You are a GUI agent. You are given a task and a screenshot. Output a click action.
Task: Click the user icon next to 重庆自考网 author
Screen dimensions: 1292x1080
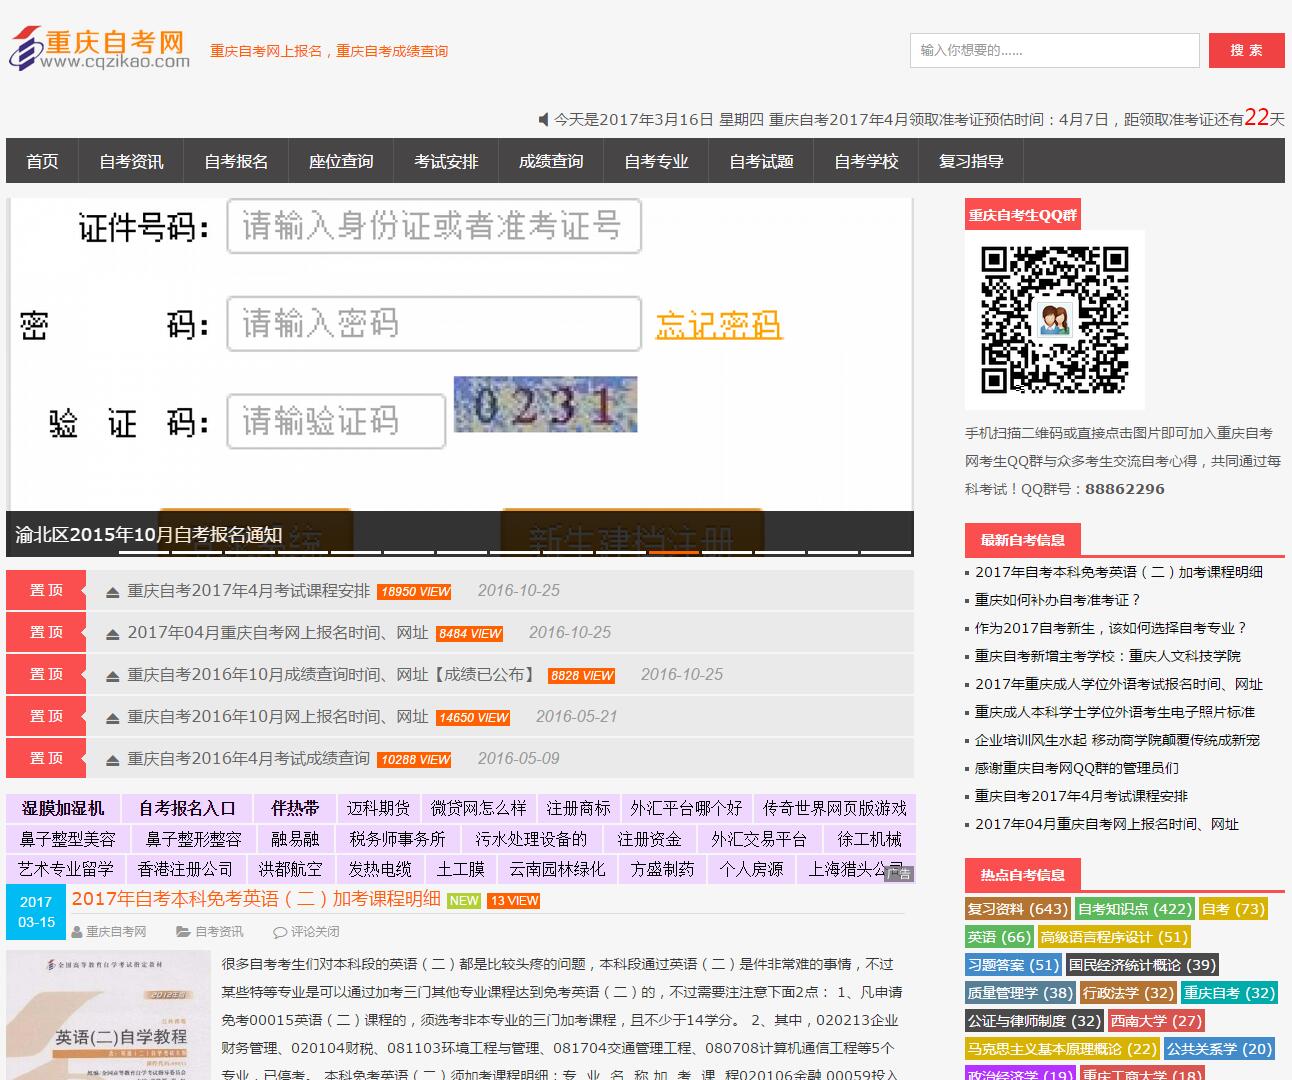point(77,932)
